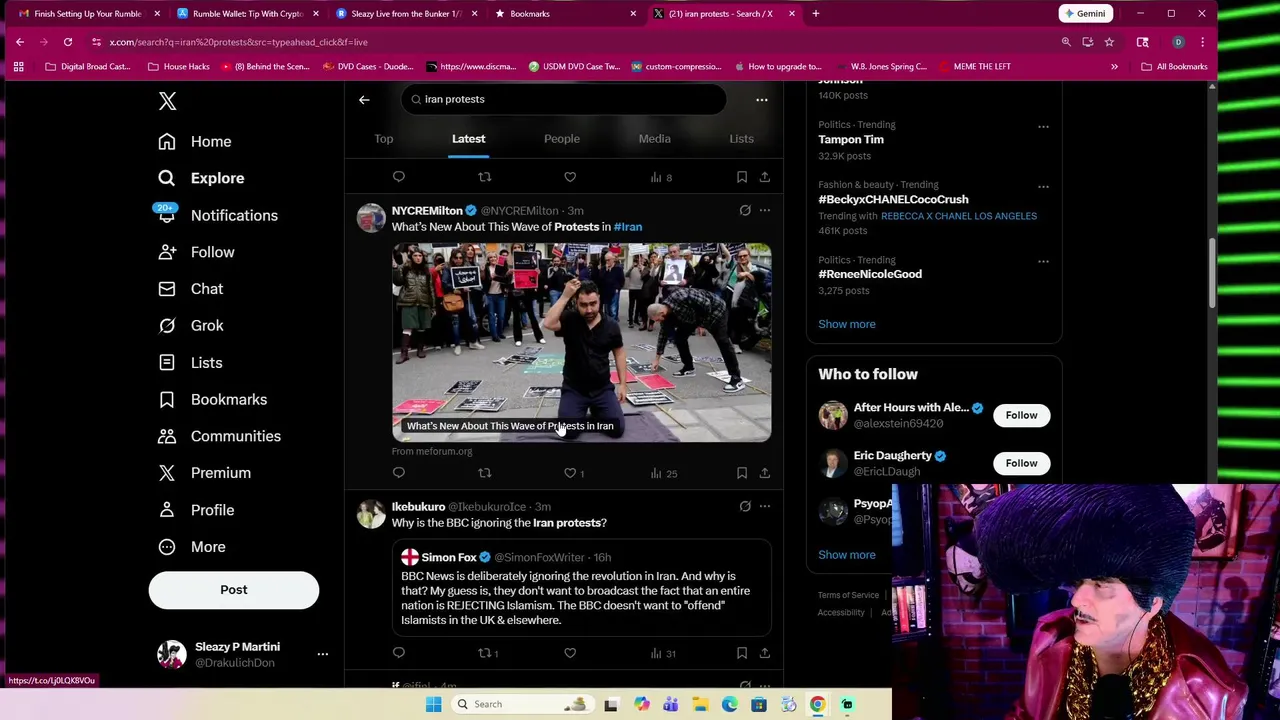
Task: Open NYCREMilton profile avatar
Action: coord(371,219)
